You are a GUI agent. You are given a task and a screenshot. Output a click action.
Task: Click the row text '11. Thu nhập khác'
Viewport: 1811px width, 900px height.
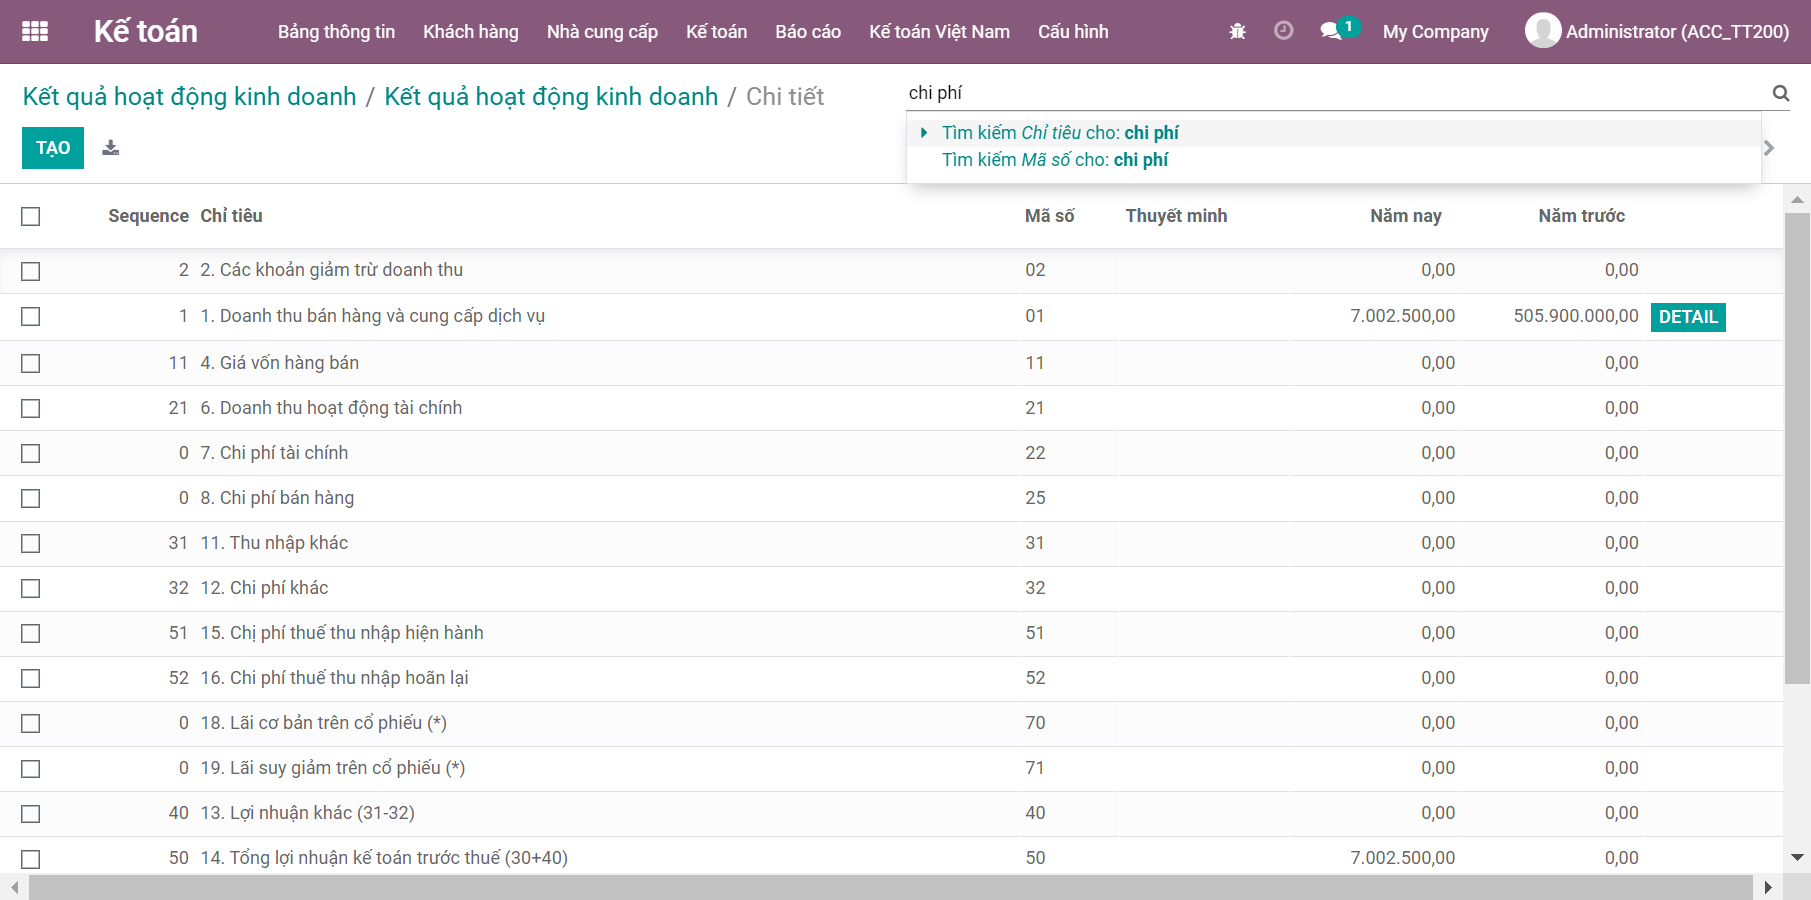(274, 543)
